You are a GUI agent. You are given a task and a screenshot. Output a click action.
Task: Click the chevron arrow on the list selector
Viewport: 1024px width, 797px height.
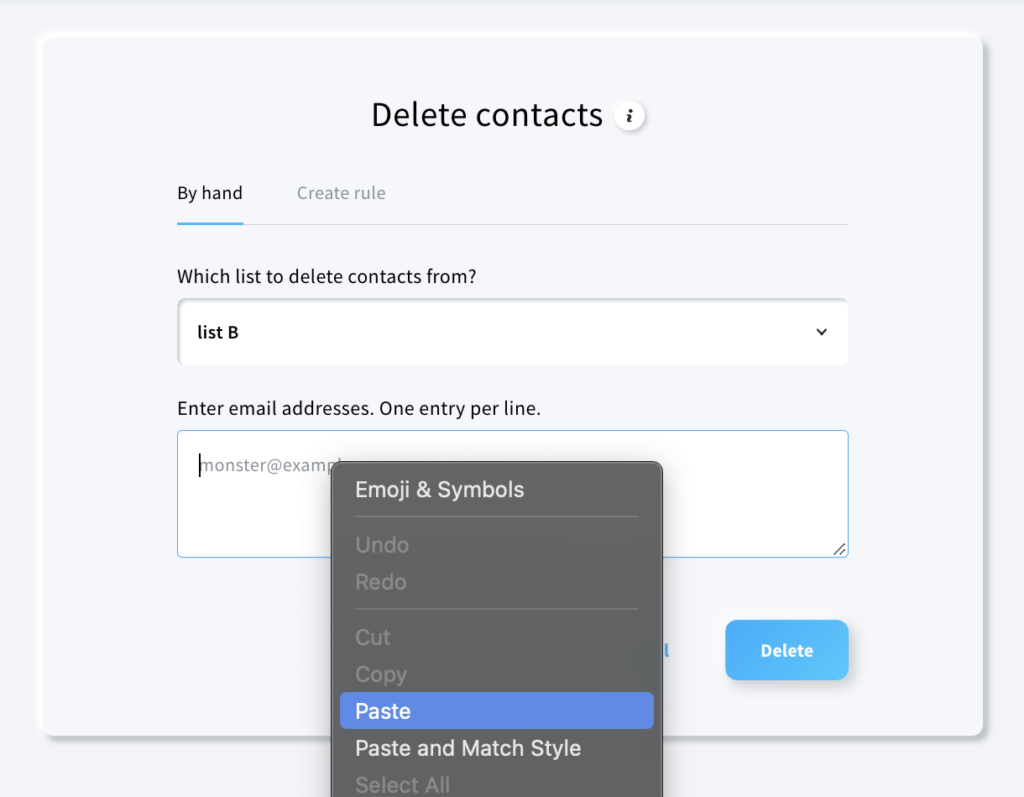point(820,332)
